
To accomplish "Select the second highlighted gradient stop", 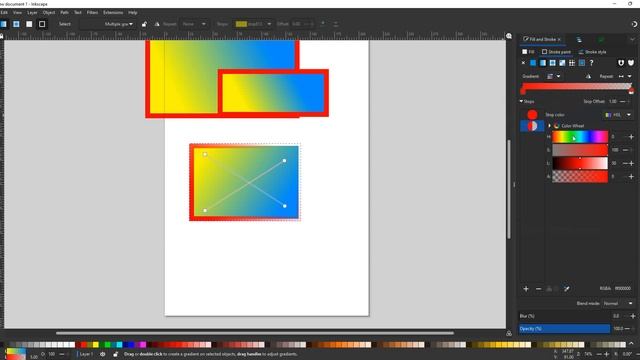I will click(x=532, y=126).
